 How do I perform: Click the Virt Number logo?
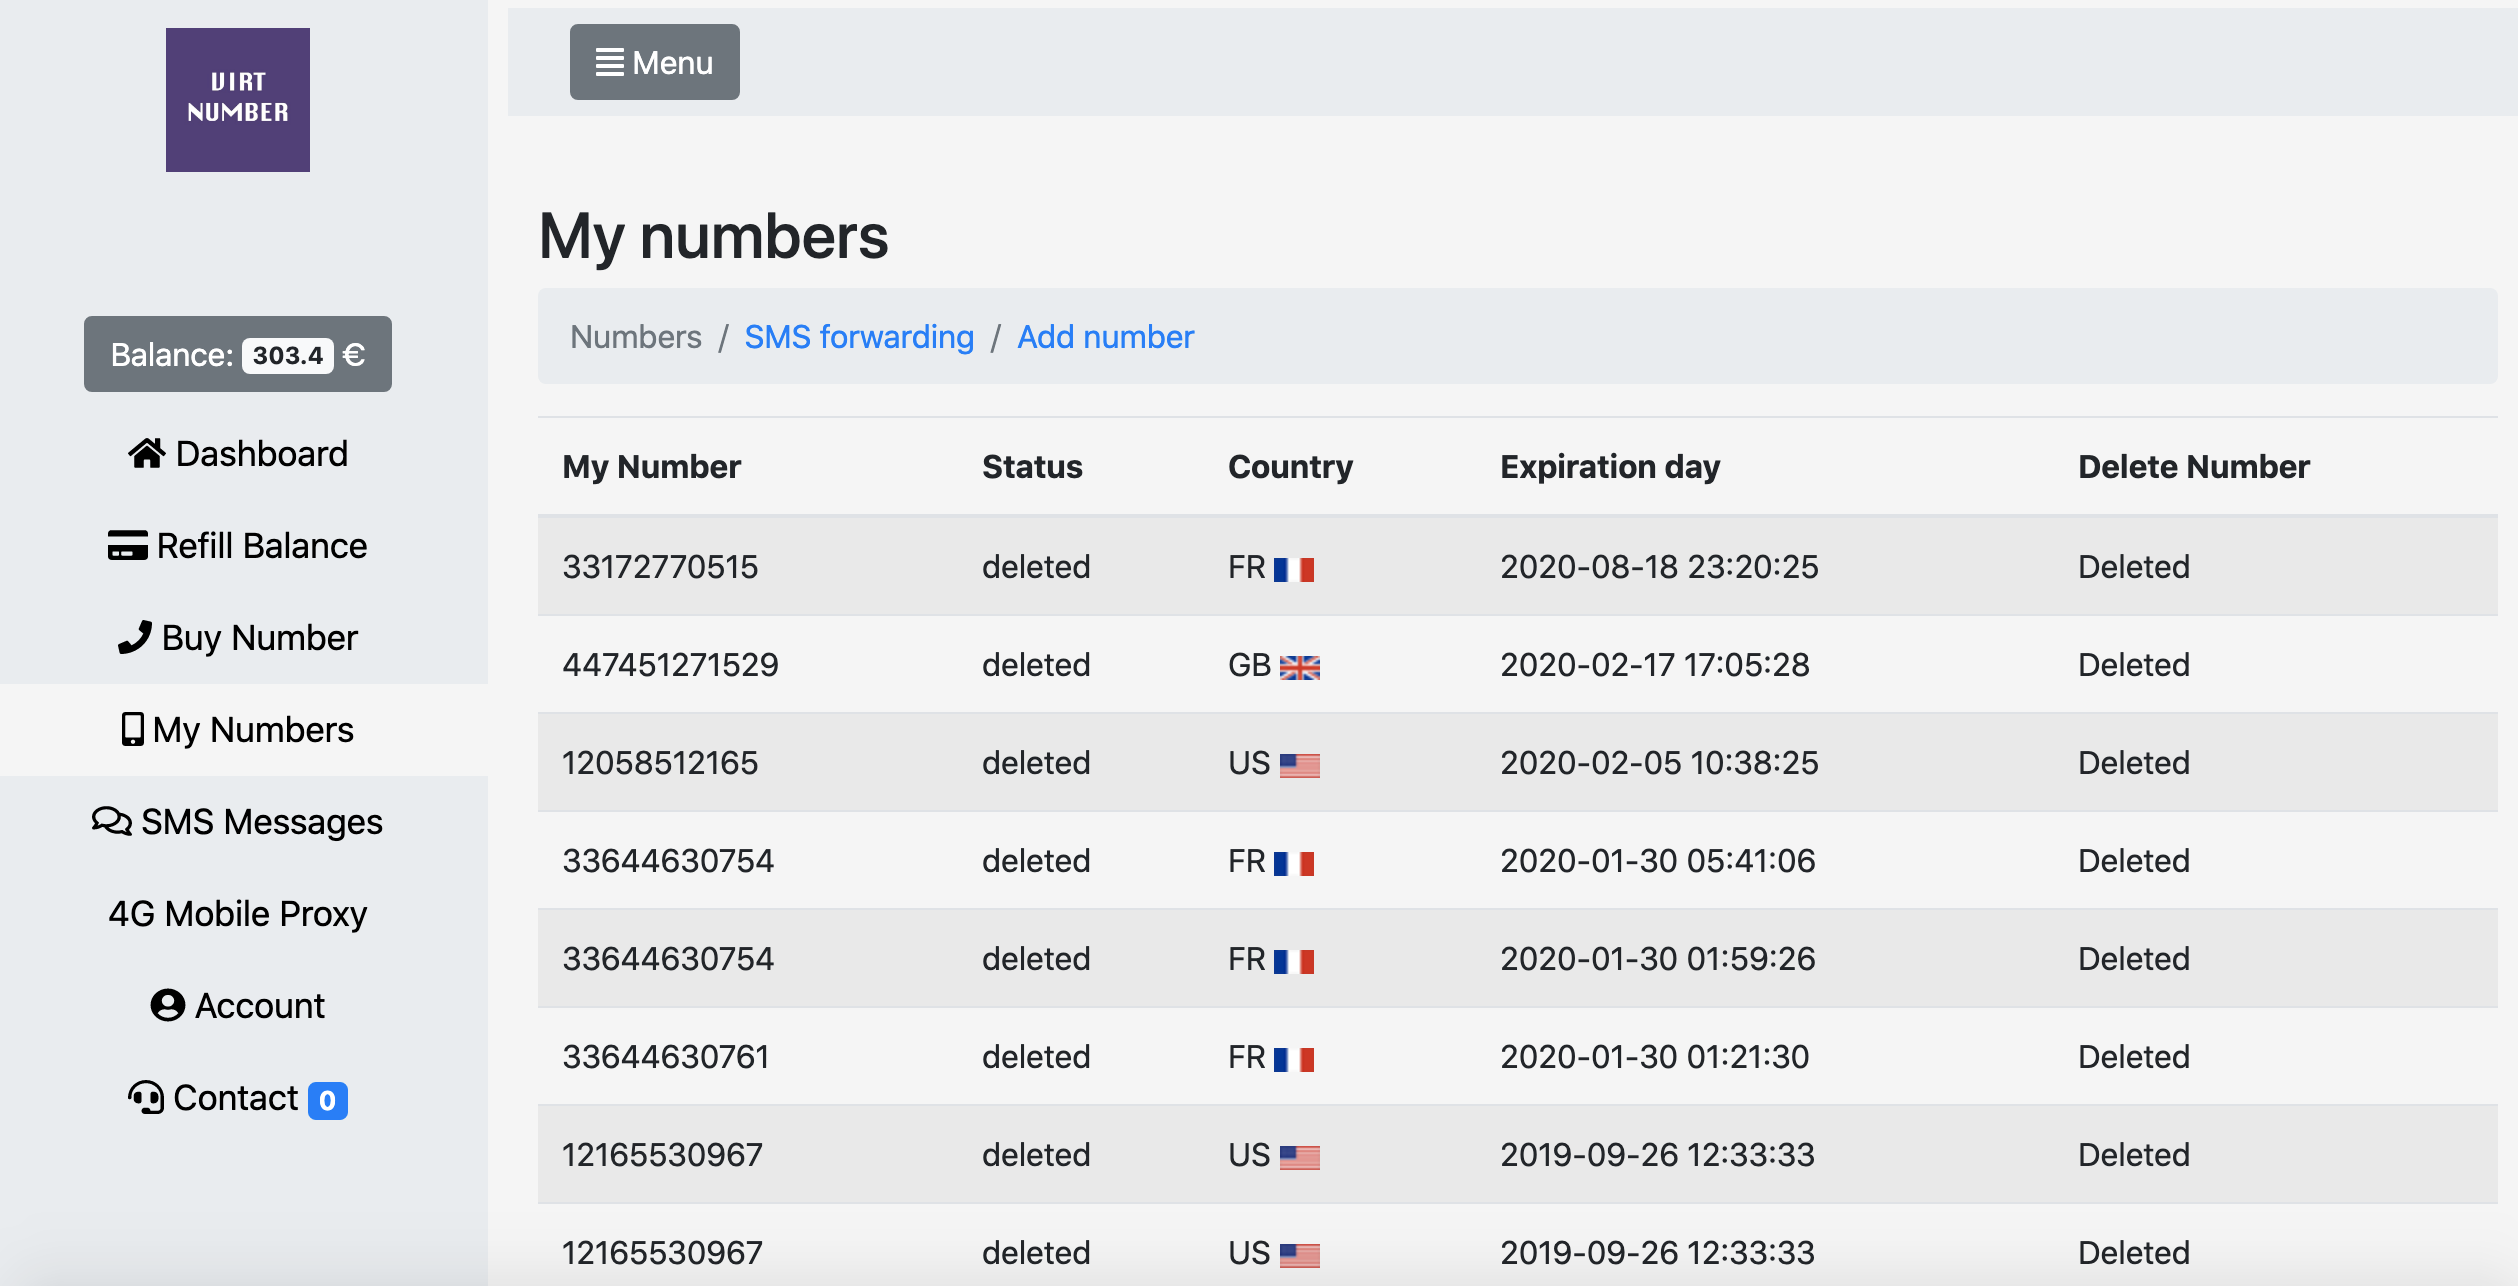coord(238,99)
